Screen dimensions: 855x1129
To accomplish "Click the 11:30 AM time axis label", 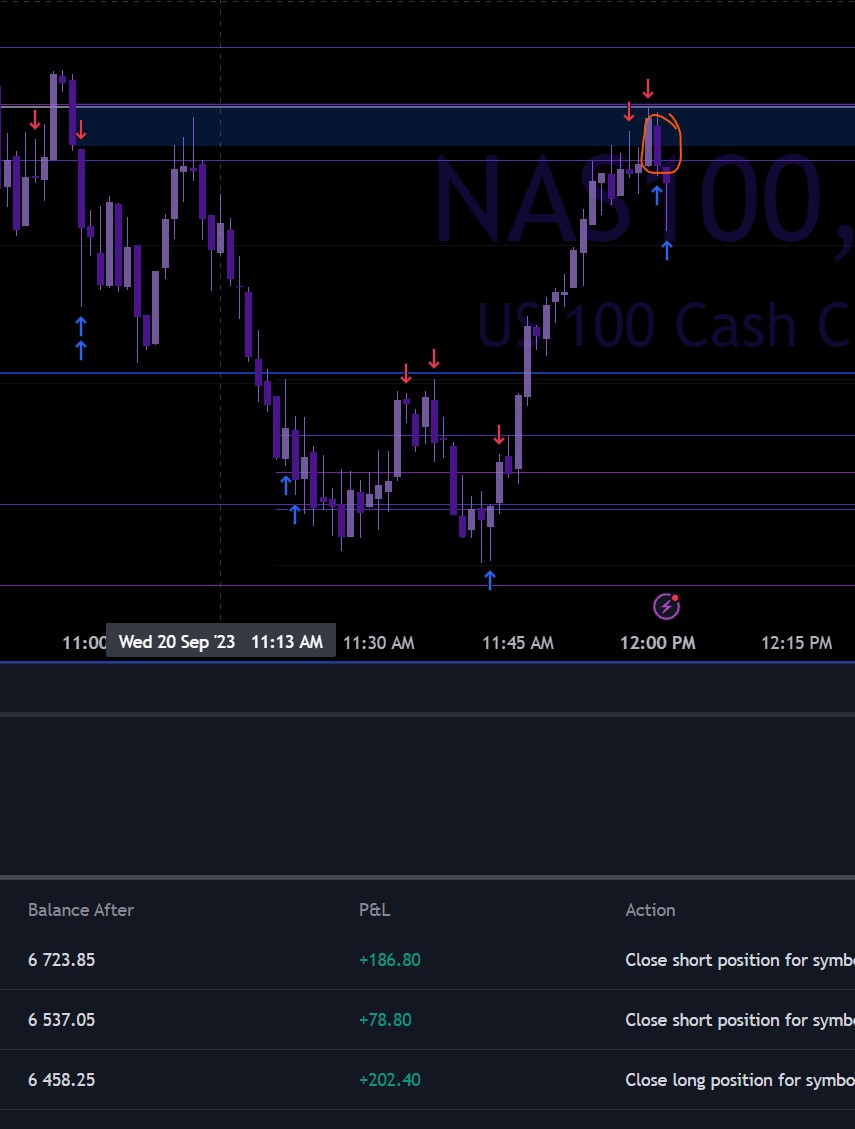I will click(379, 642).
